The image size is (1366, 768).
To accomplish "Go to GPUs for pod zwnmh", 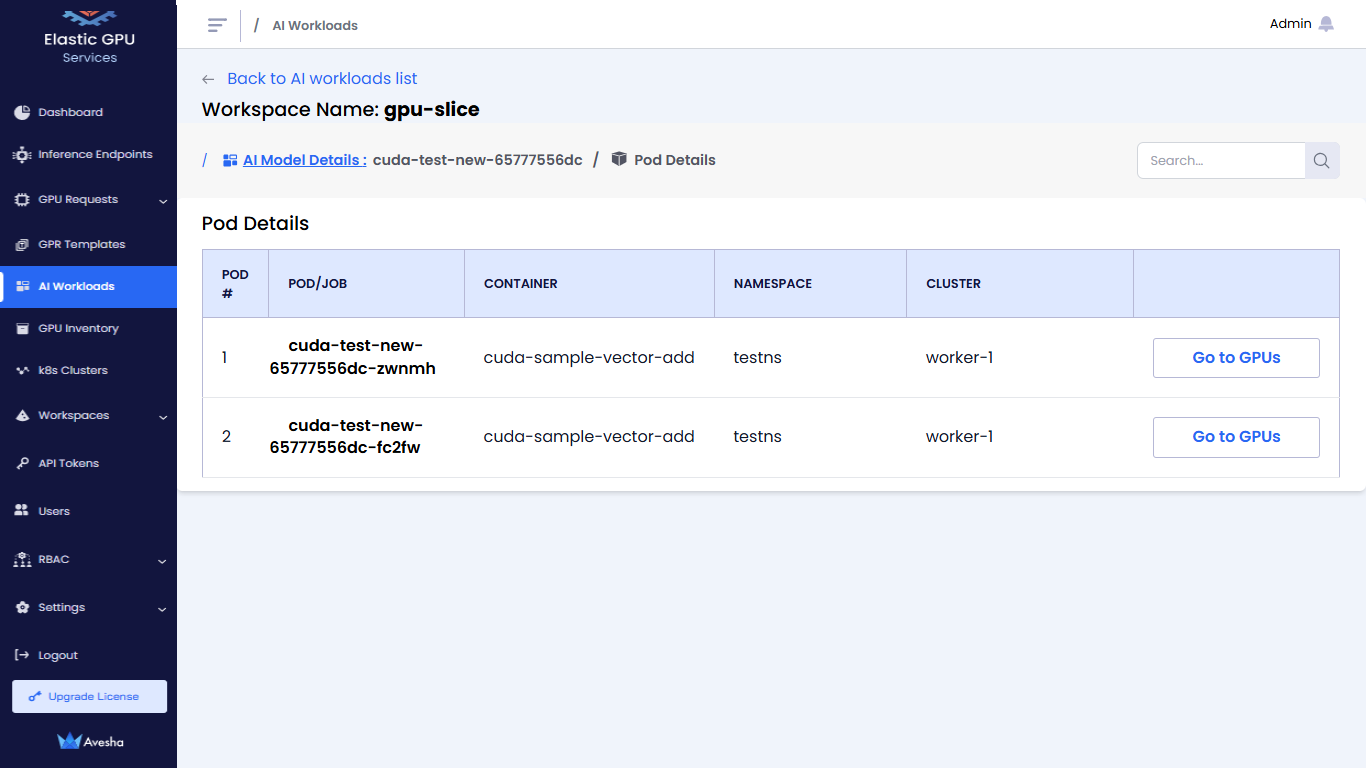I will pos(1236,358).
